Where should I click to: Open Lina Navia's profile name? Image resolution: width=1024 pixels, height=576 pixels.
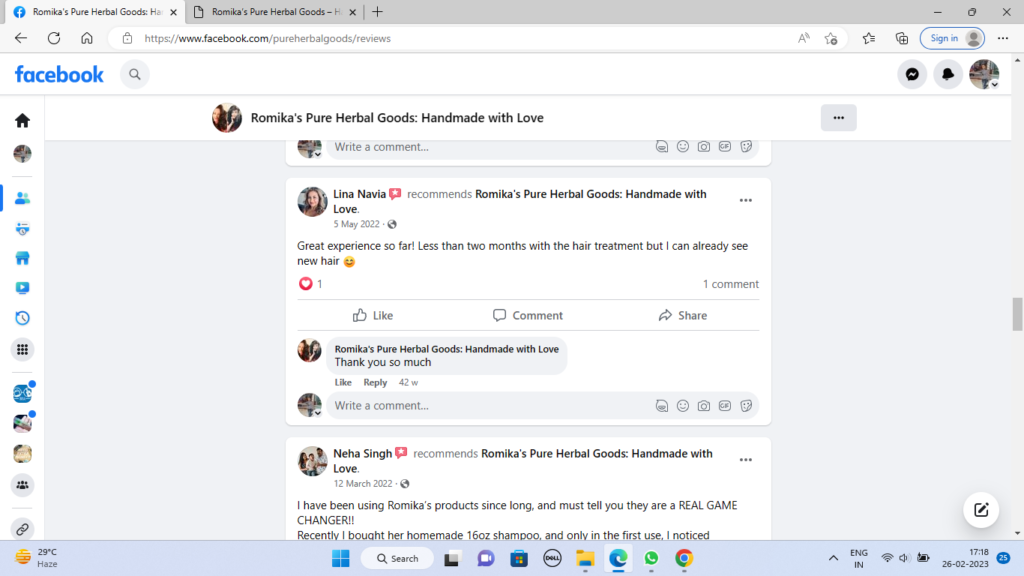click(x=359, y=194)
